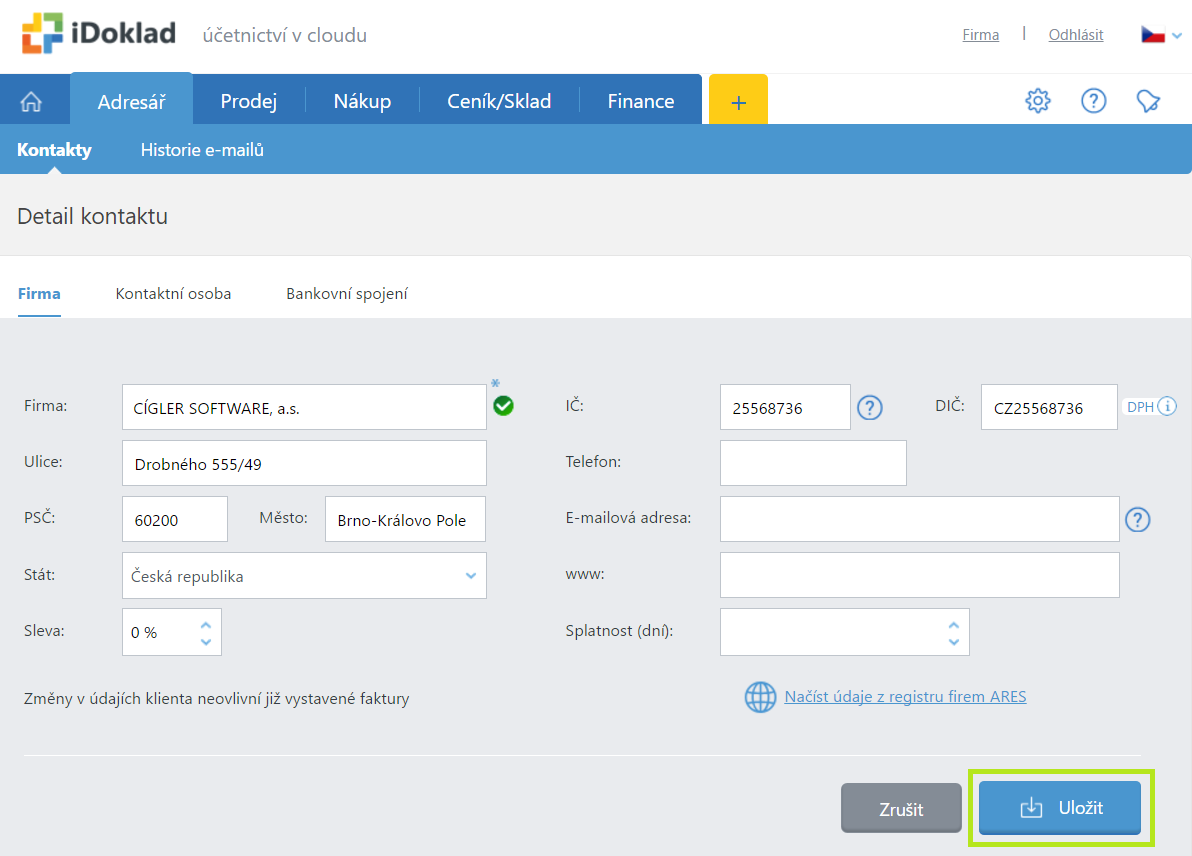Decrease the Sleva percentage value

coord(205,642)
